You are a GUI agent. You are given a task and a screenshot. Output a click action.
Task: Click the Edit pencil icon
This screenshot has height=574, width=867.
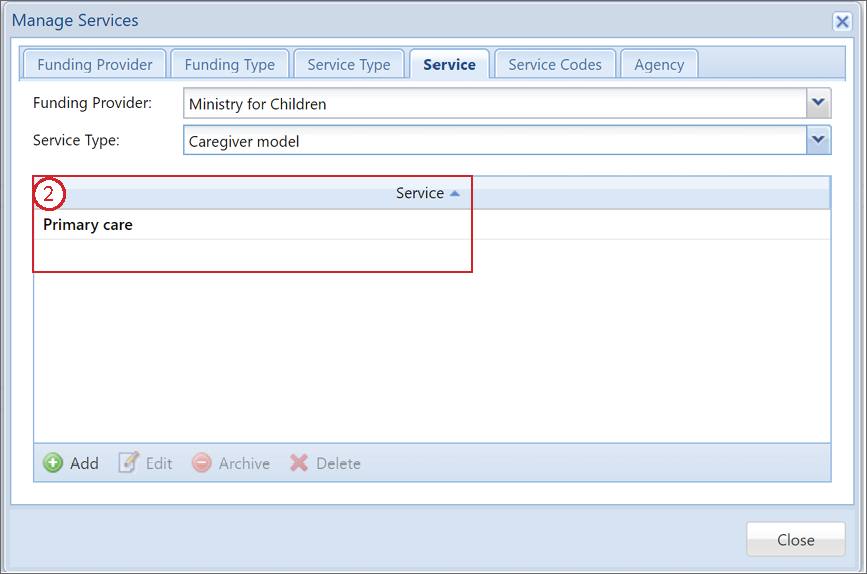click(129, 462)
